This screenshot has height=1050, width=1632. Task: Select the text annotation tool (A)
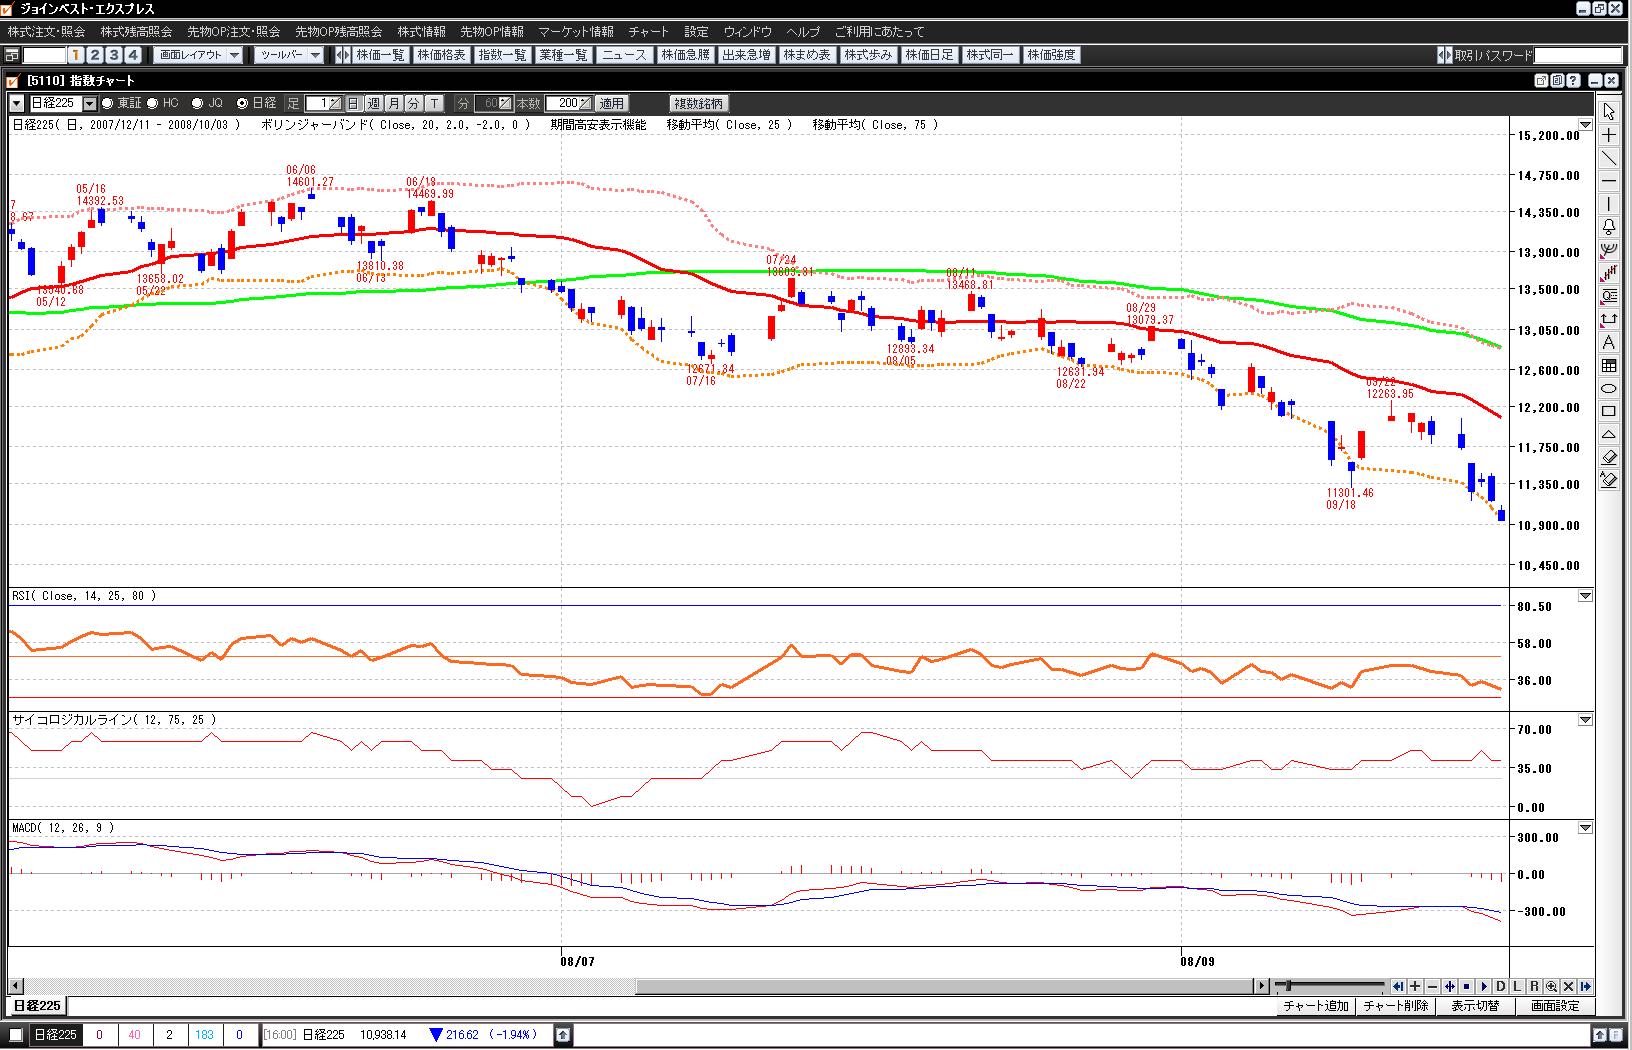(1609, 343)
